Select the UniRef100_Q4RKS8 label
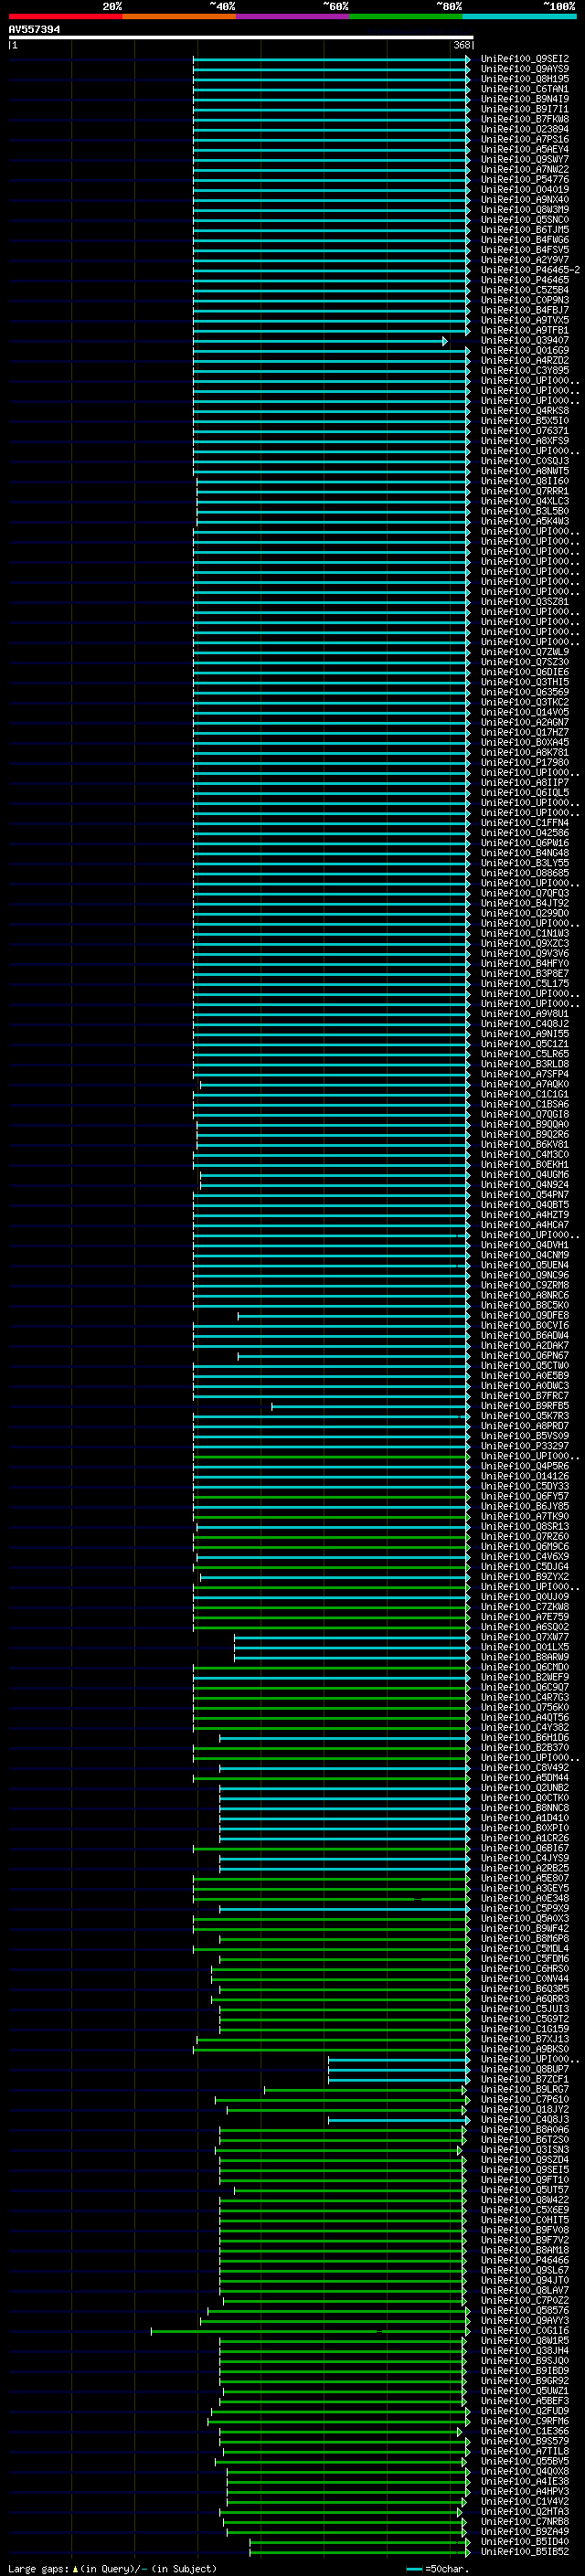This screenshot has height=2576, width=585. [525, 411]
